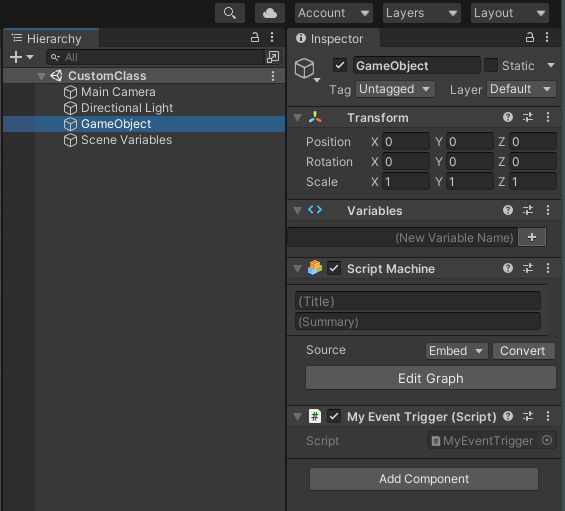The image size is (565, 511).
Task: Add new variable with plus button
Action: (x=532, y=237)
